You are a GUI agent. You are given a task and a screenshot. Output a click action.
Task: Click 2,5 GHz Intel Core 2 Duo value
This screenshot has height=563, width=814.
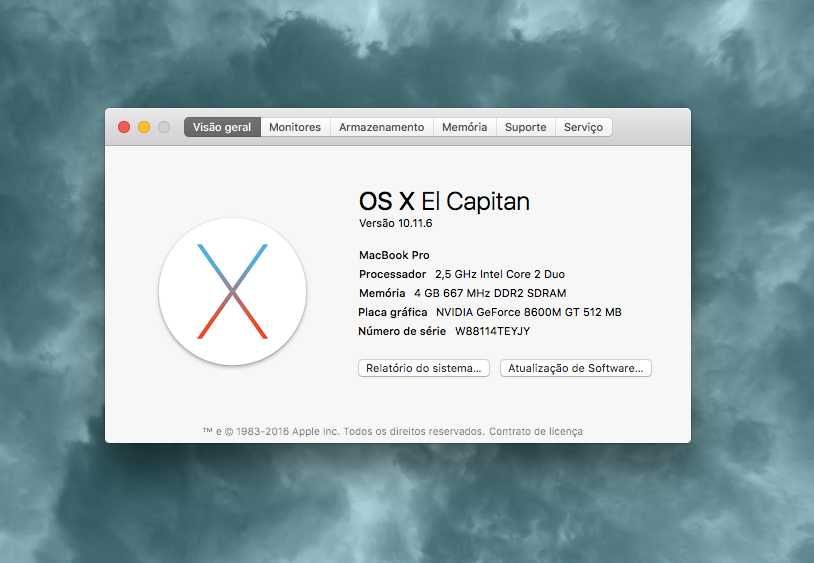click(x=500, y=274)
